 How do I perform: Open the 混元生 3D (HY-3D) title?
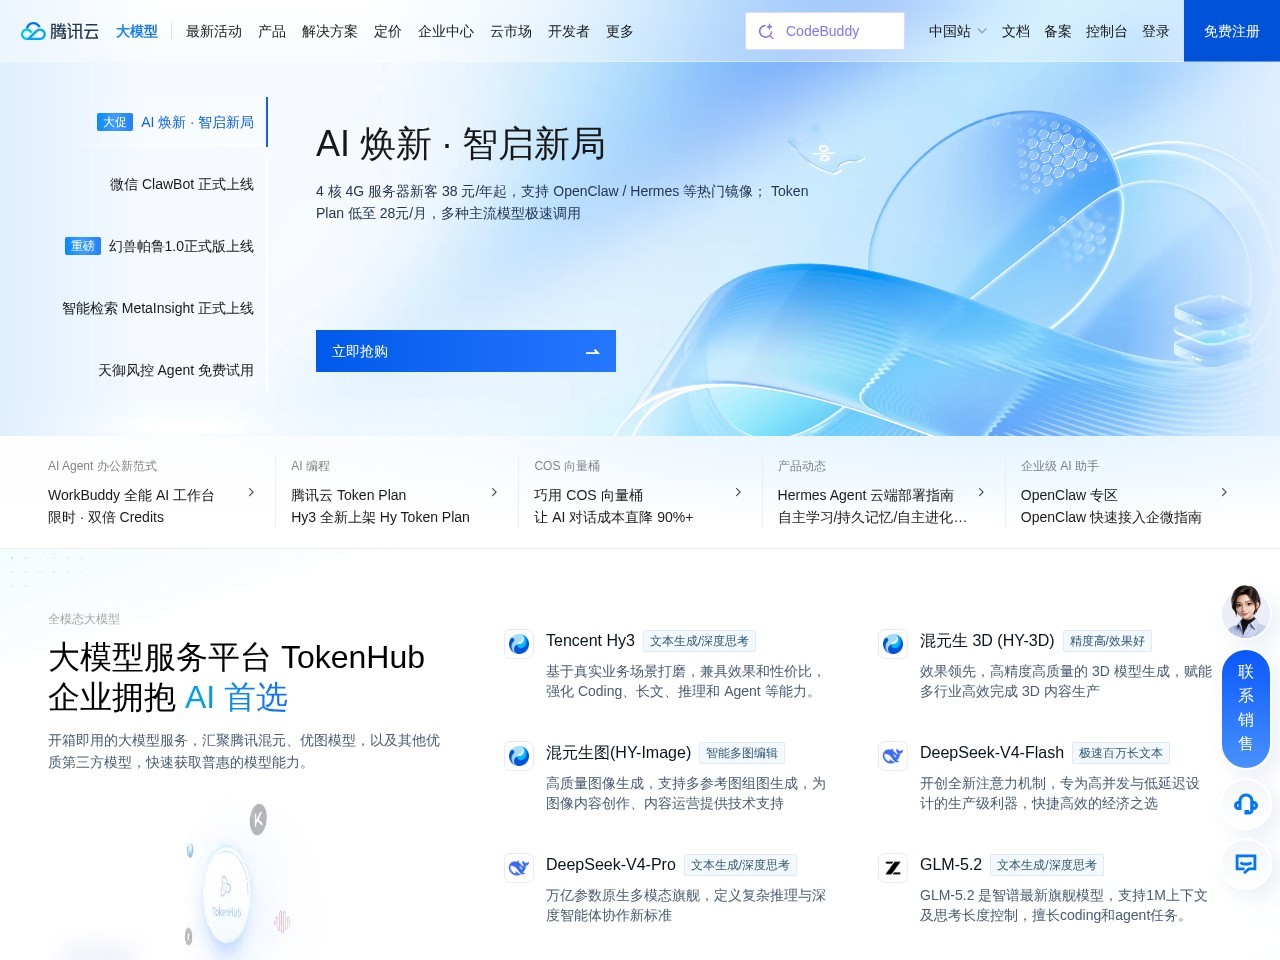(987, 640)
